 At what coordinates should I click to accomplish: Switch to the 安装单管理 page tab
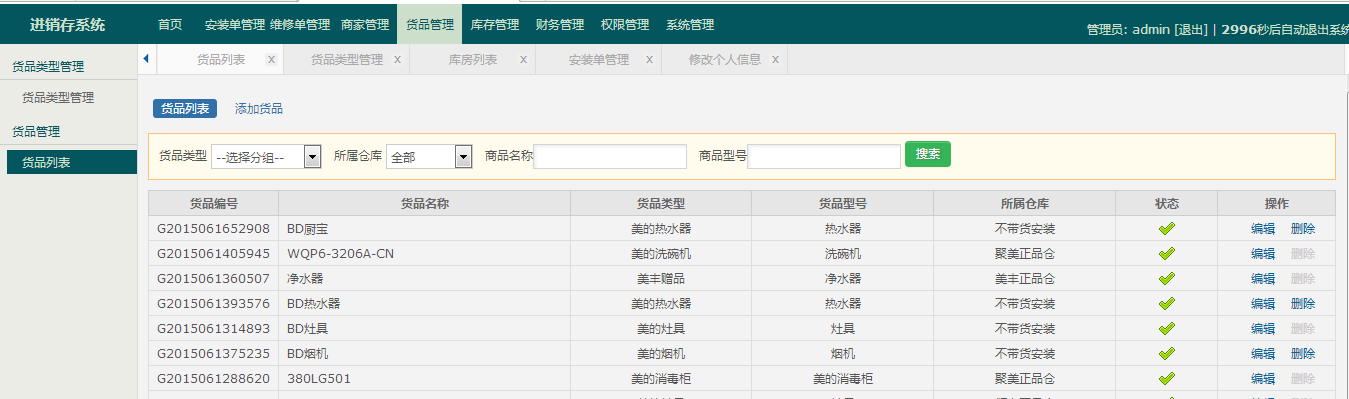click(599, 60)
